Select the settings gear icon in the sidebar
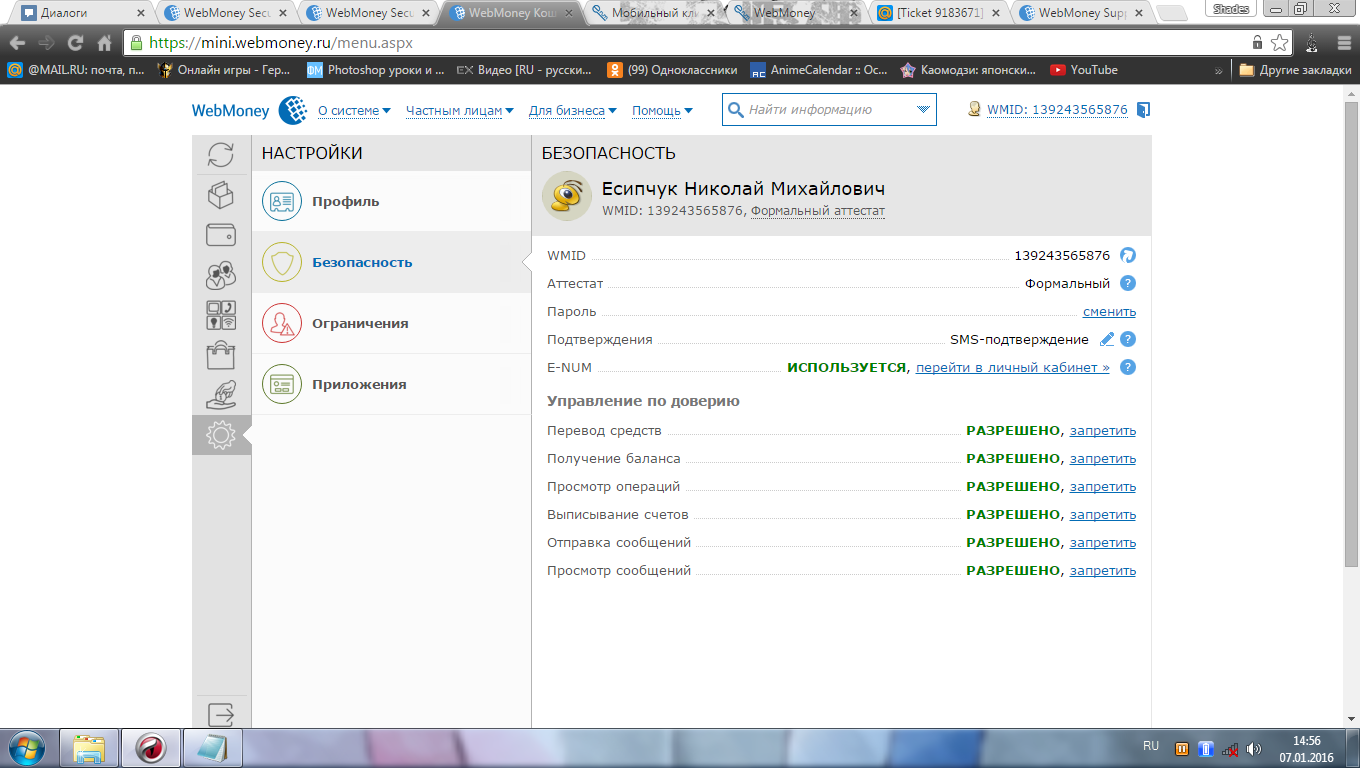This screenshot has height=768, width=1360. coord(221,435)
